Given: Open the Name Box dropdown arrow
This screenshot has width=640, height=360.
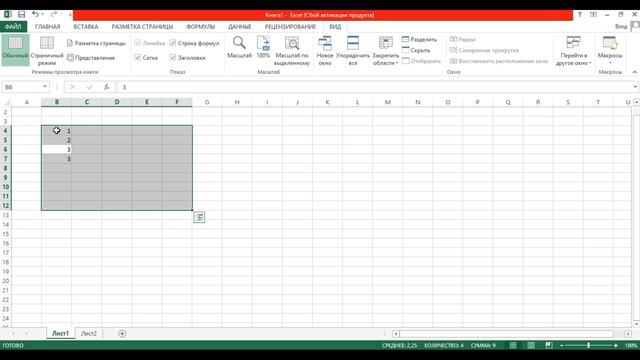Looking at the screenshot, I should tap(44, 87).
